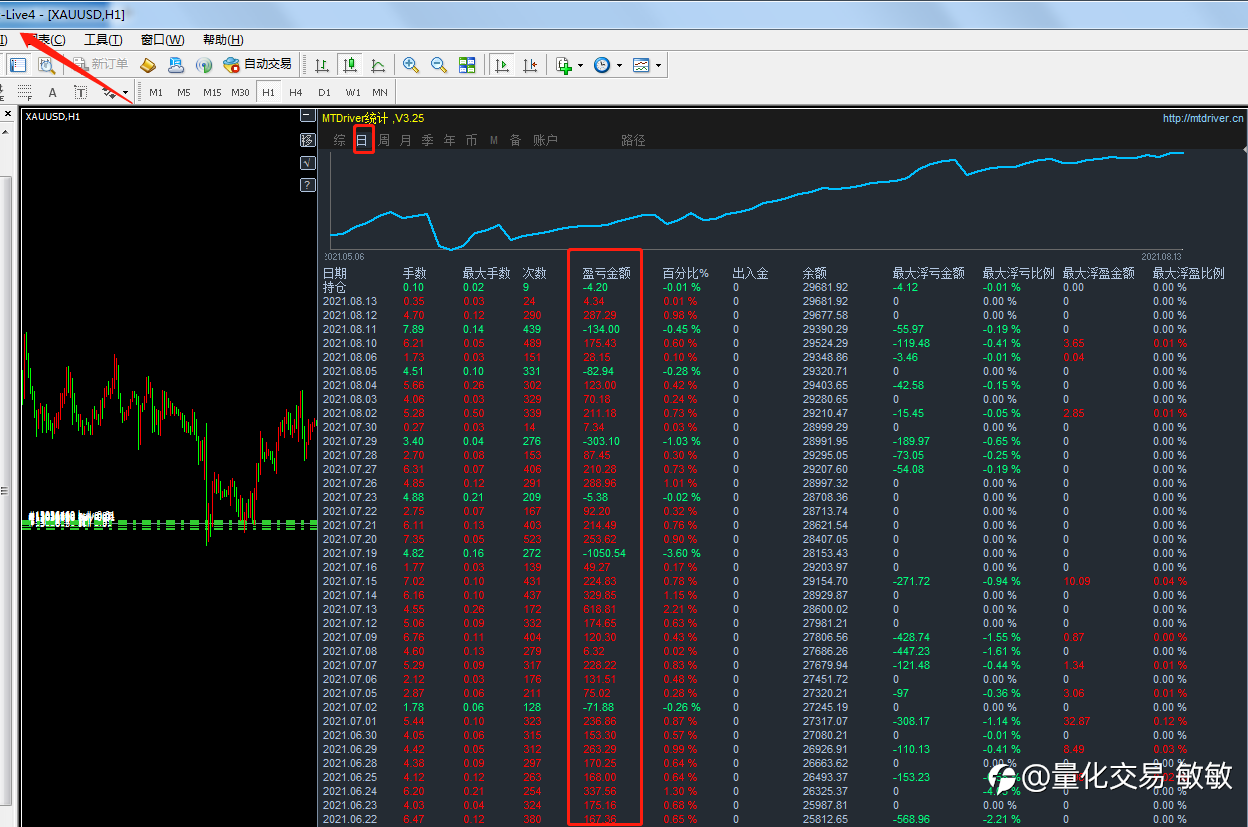
Task: Click the 2021.07.19 row in statistics table
Action: (349, 553)
